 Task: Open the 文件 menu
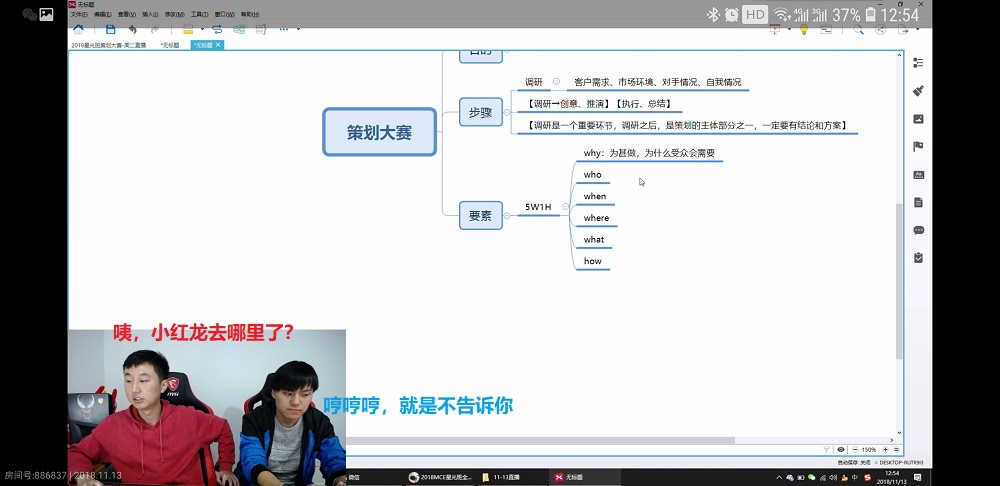pyautogui.click(x=79, y=14)
